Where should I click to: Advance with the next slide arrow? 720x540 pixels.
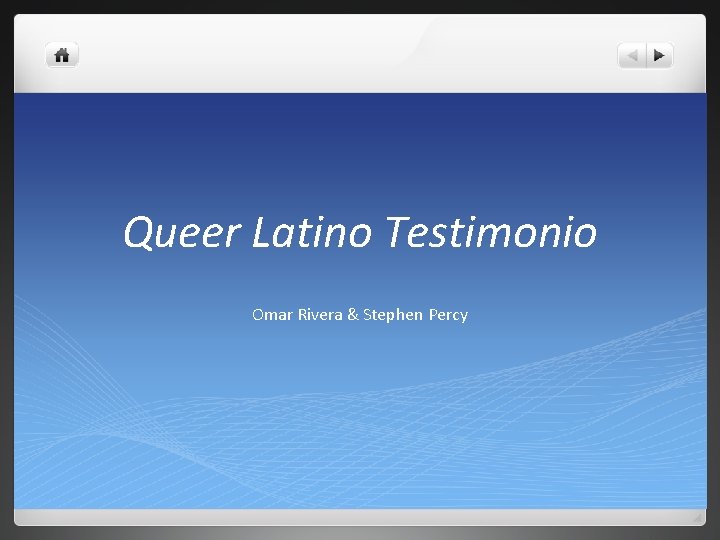660,56
